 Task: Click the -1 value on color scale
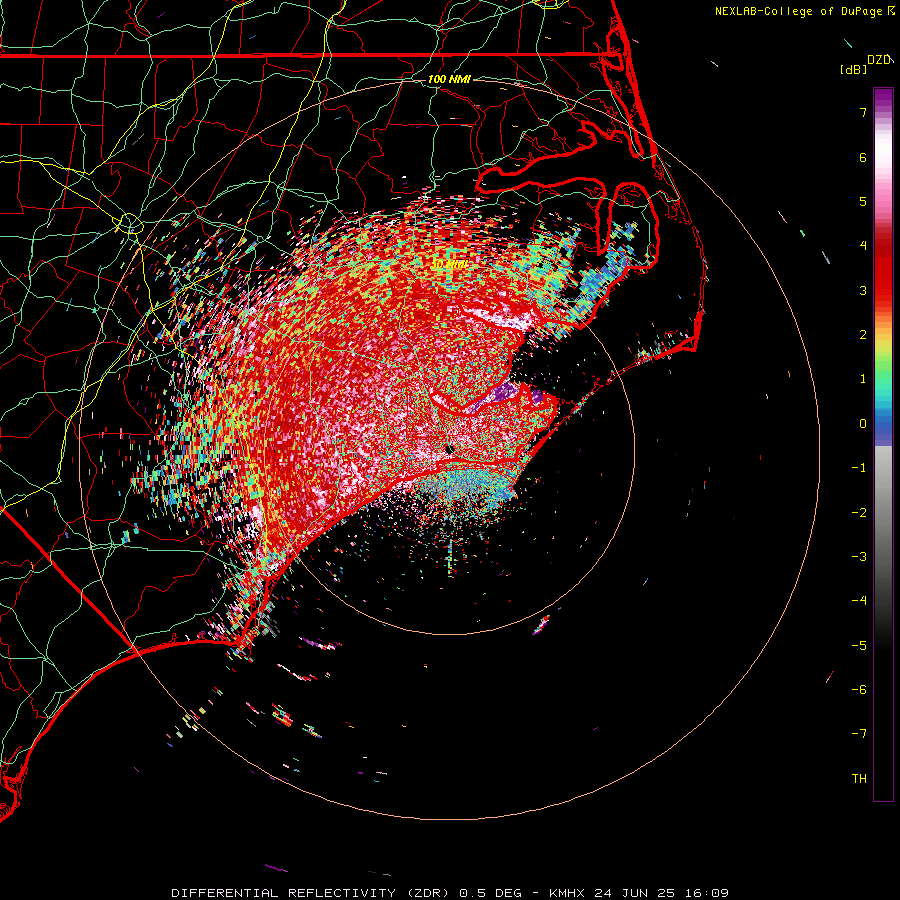point(859,468)
